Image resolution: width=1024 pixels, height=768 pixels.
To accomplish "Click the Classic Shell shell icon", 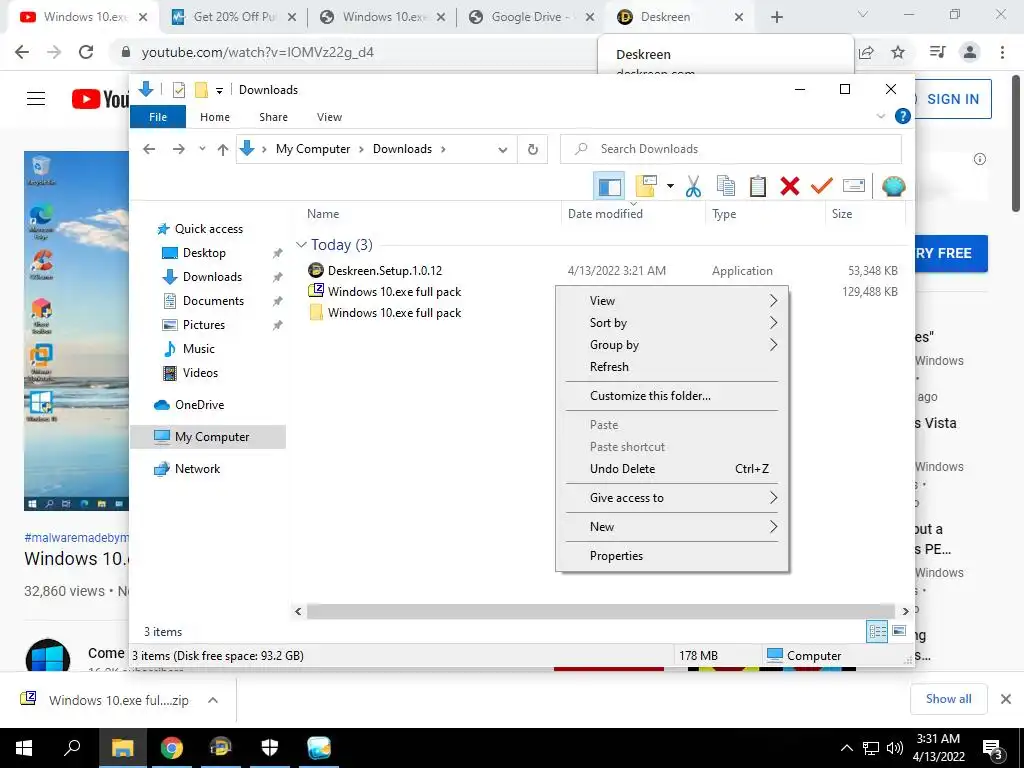I will pyautogui.click(x=893, y=186).
